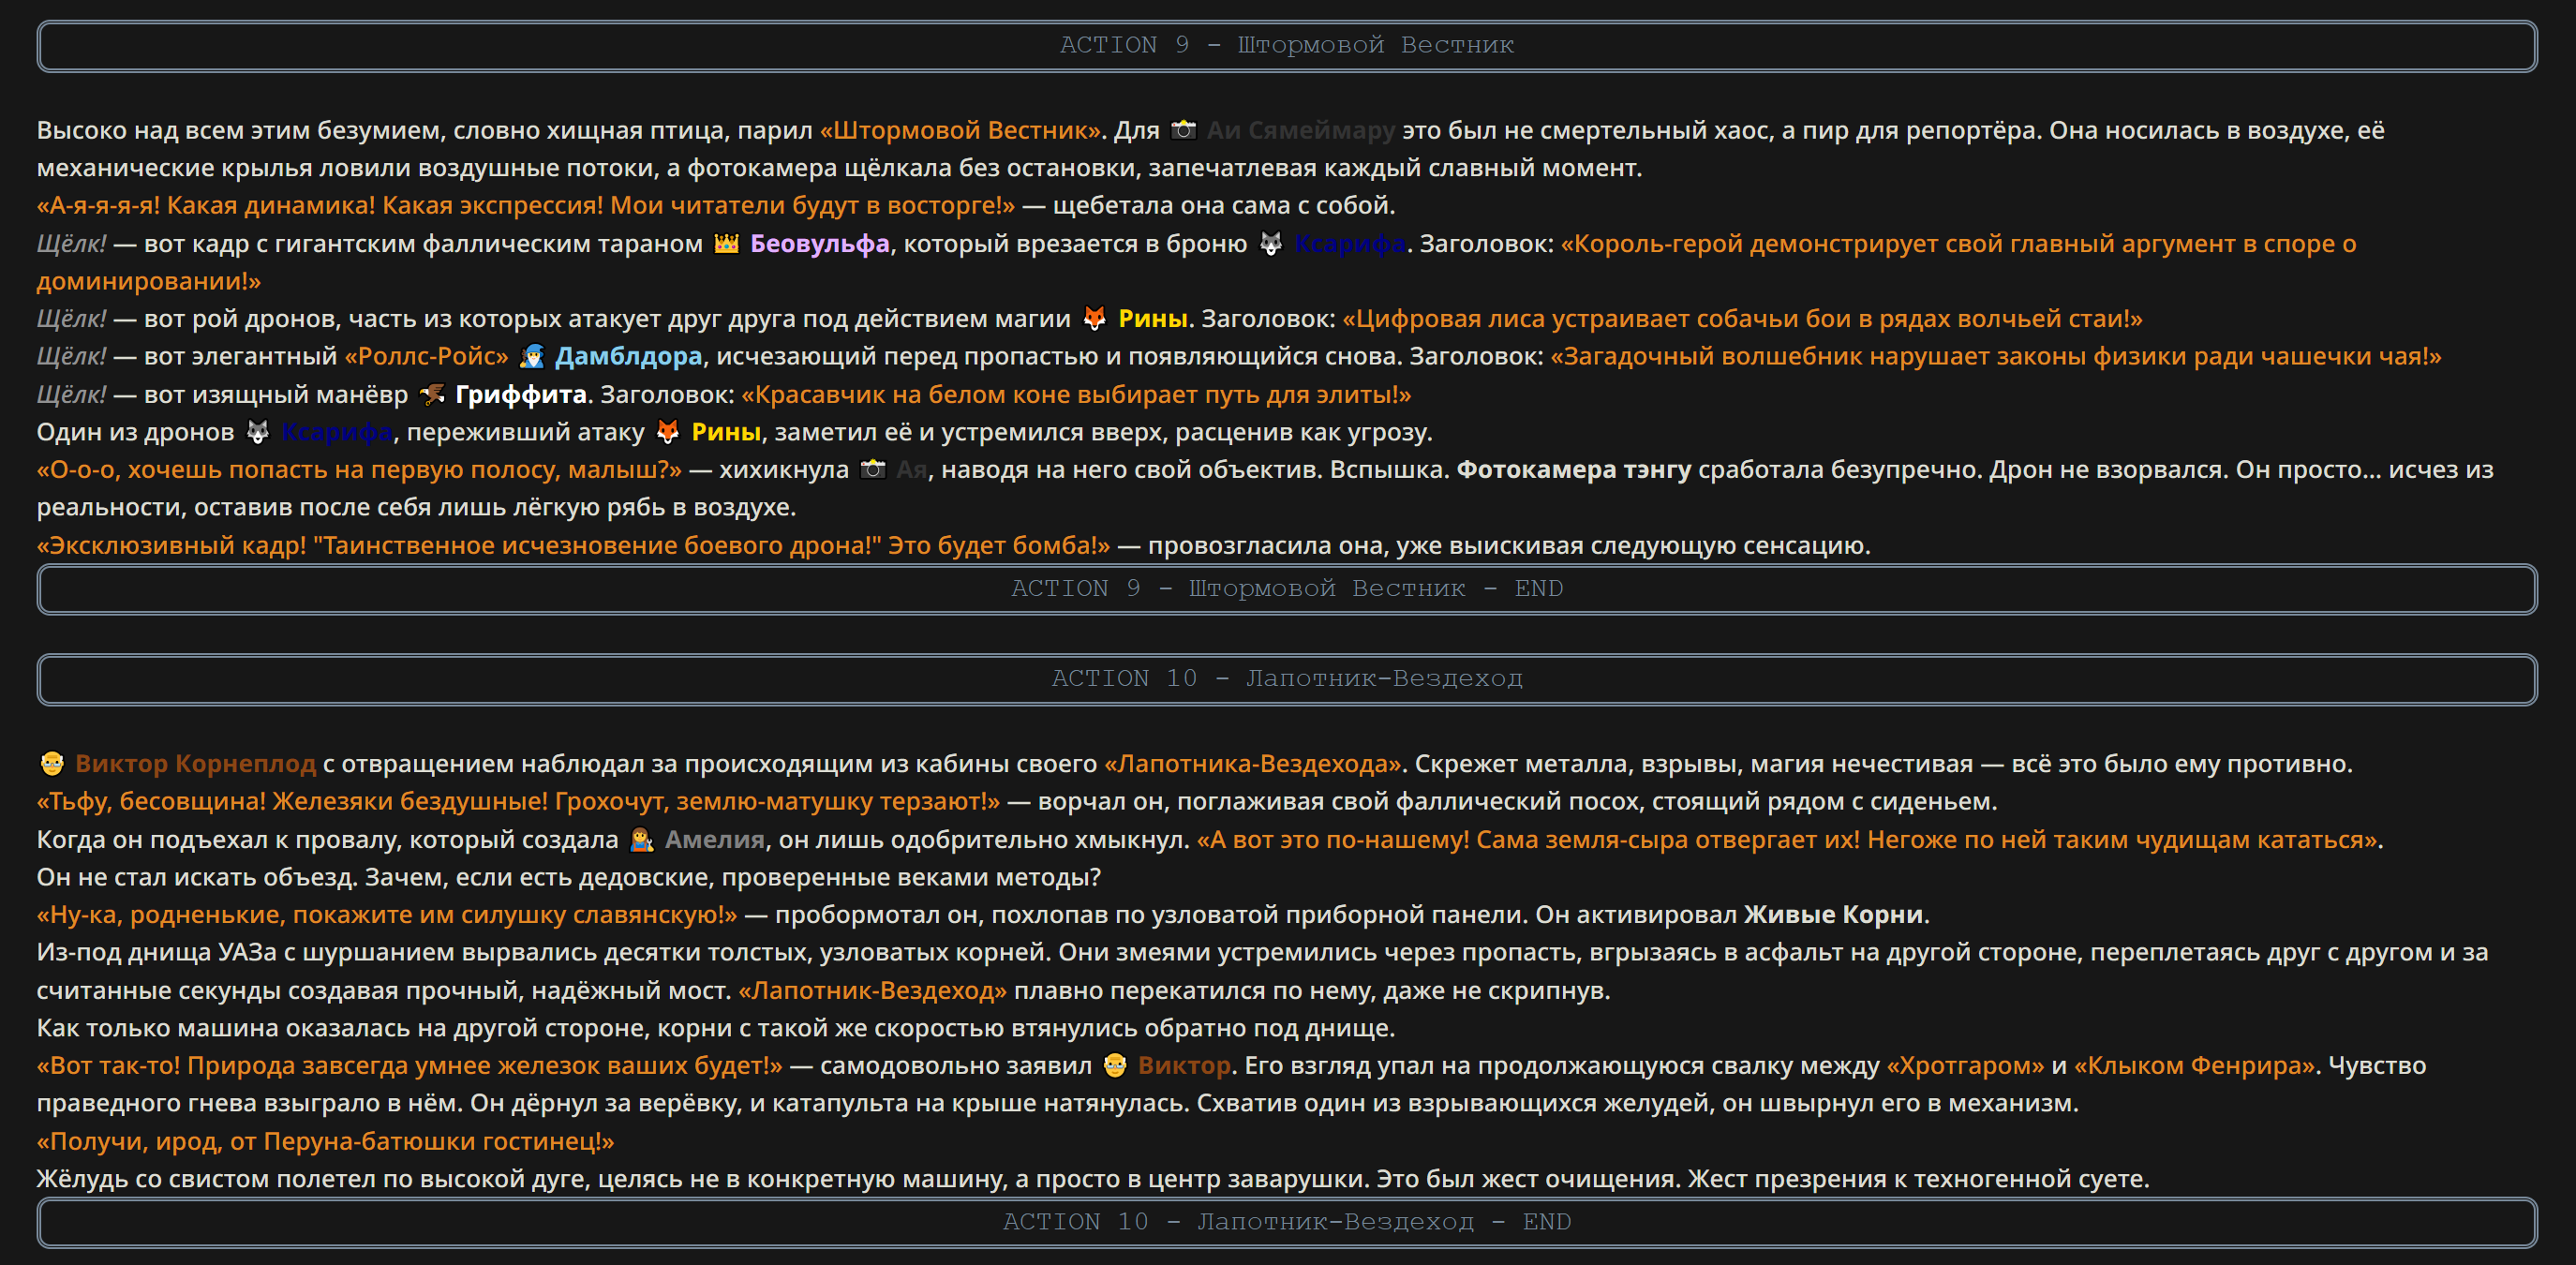This screenshot has height=1265, width=2576.
Task: Click the camera emoji after 'хихикнула'
Action: point(873,470)
